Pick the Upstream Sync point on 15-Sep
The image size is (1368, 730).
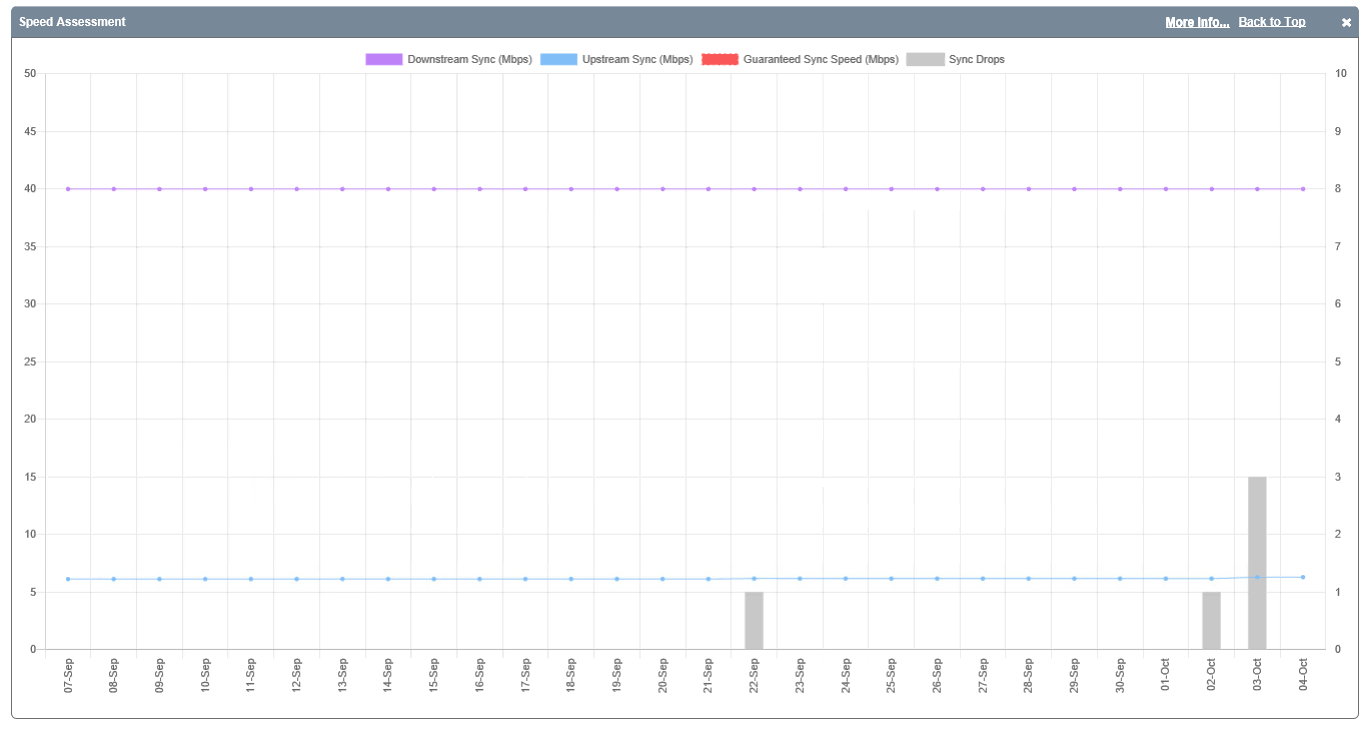tap(434, 579)
